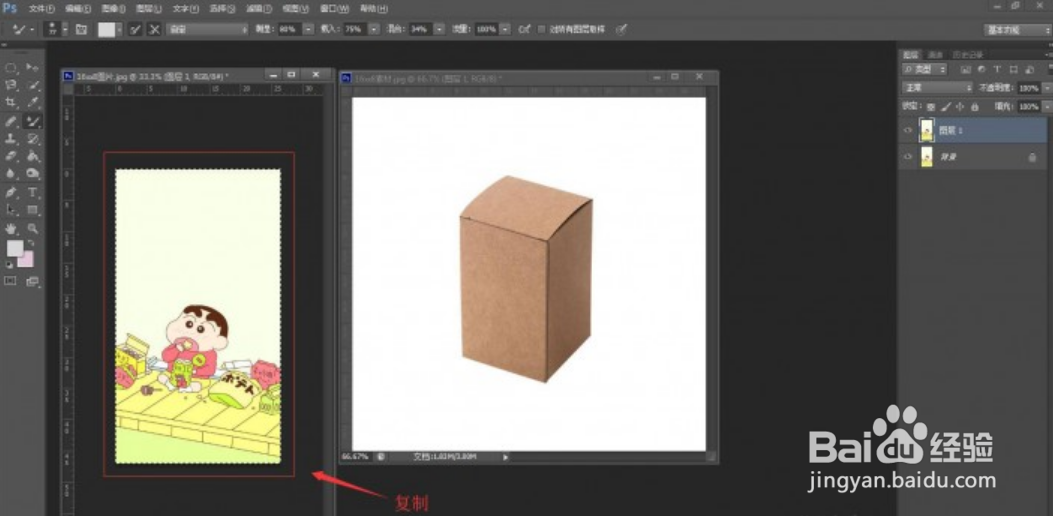Toggle pressure for size icon
1053x516 pixels.
coord(622,30)
